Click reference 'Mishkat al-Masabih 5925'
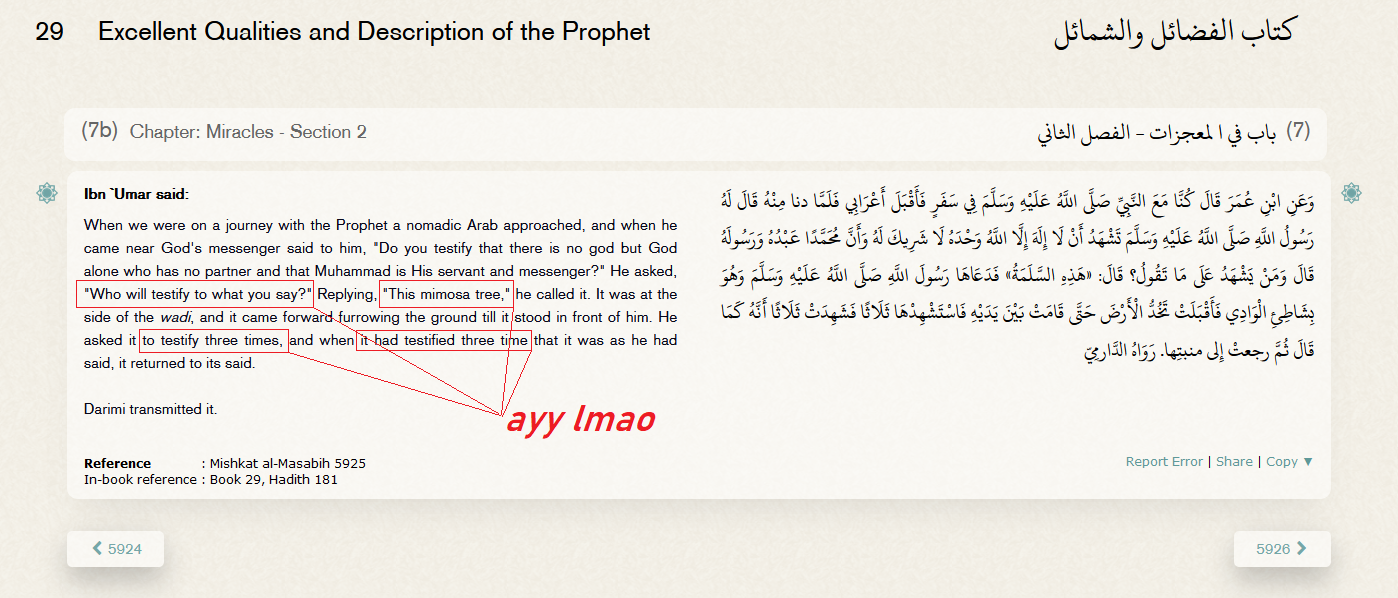 click(x=287, y=464)
